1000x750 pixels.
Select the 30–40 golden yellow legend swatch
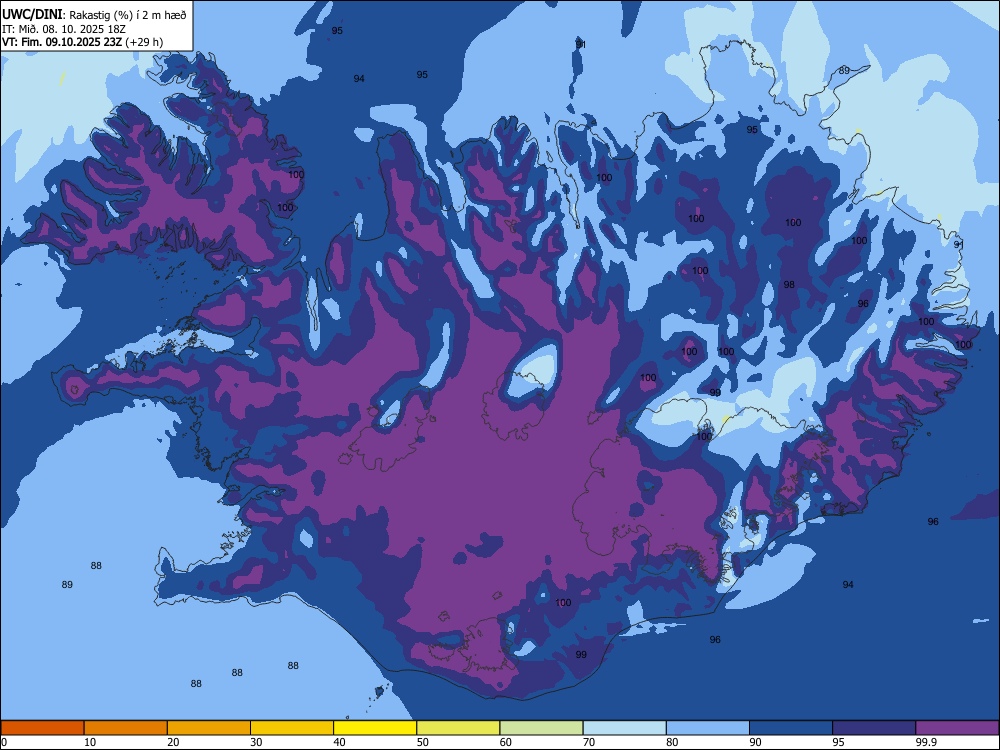pyautogui.click(x=292, y=728)
